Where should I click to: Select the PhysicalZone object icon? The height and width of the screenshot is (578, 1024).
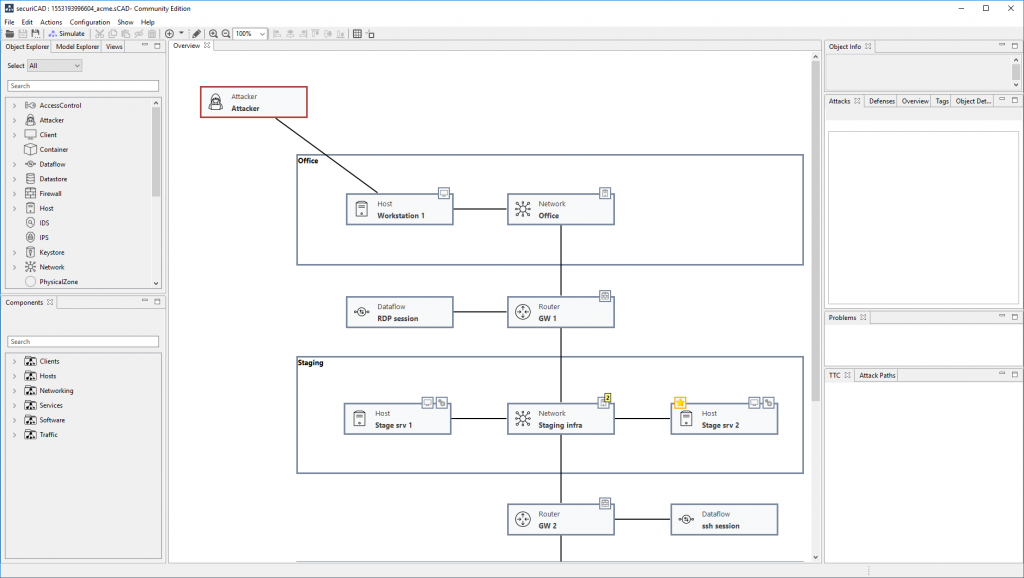[30, 281]
